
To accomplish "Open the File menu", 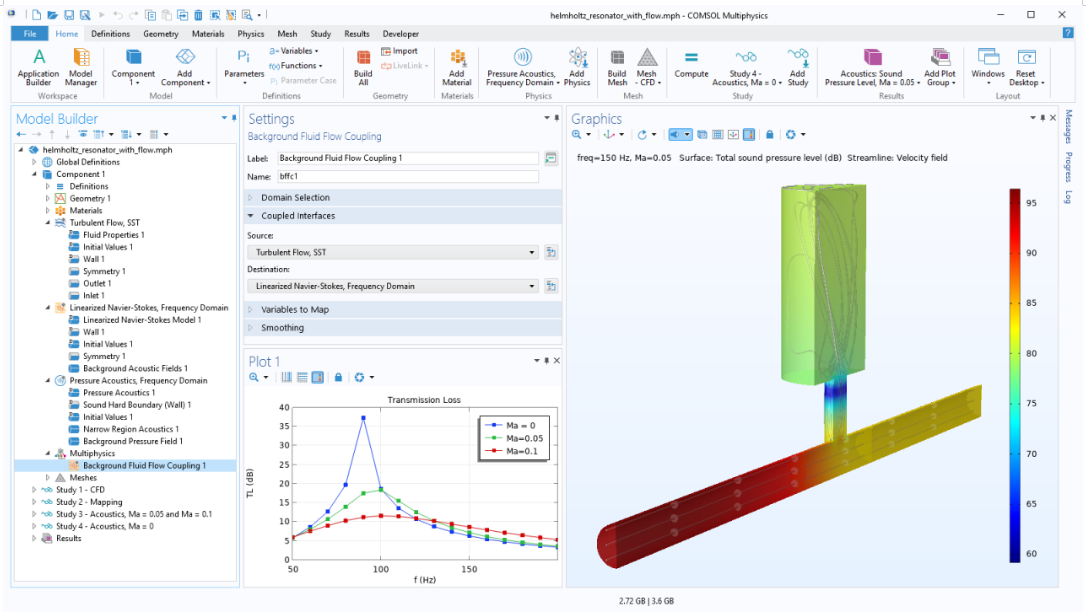I will coord(30,33).
